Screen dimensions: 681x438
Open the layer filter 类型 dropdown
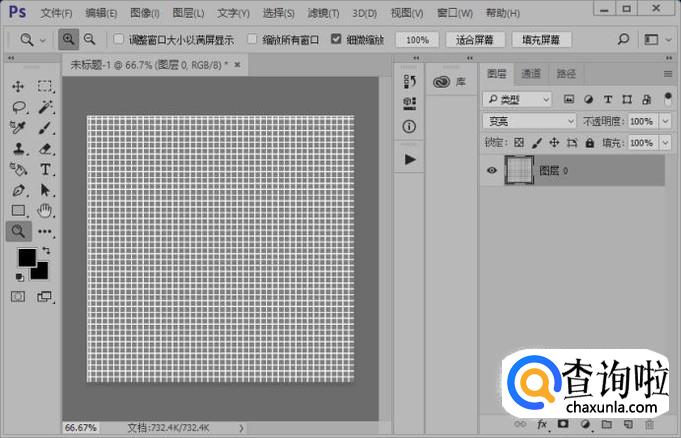point(516,99)
